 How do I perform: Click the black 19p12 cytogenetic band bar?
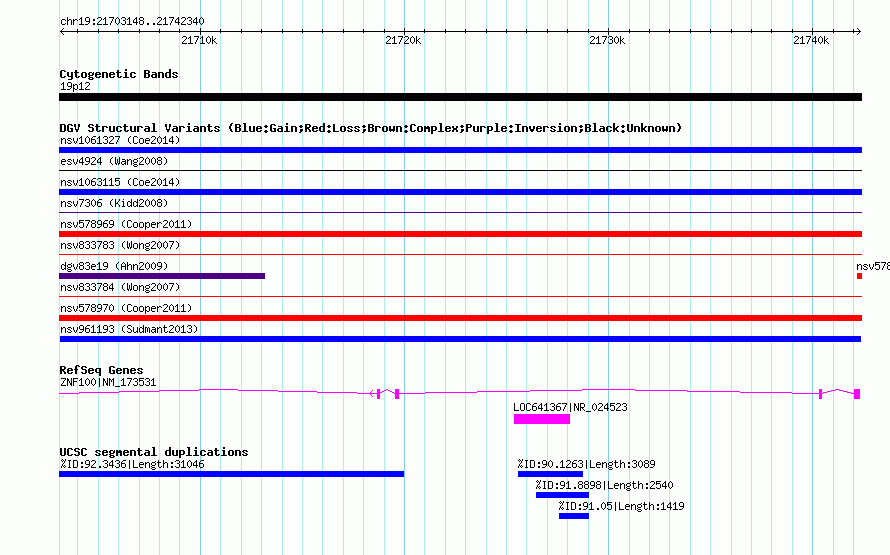click(460, 97)
